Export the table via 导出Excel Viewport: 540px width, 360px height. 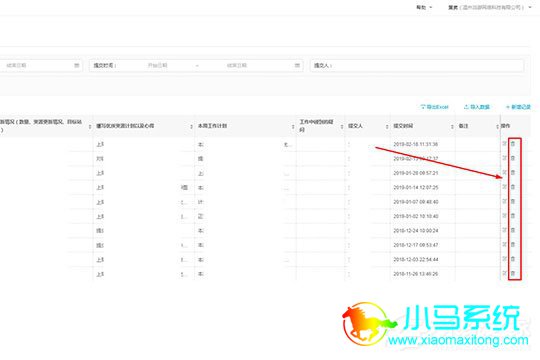click(x=435, y=107)
